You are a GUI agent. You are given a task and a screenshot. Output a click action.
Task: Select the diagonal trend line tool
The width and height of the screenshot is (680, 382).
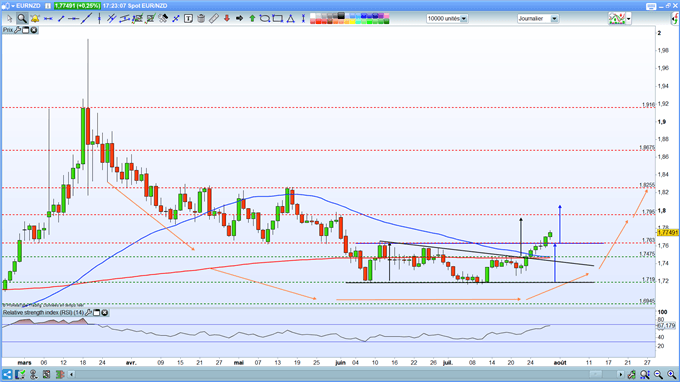[x=86, y=19]
